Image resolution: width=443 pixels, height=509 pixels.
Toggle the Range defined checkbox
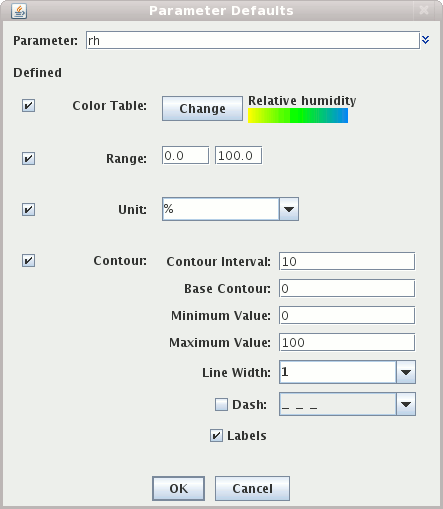click(x=28, y=158)
